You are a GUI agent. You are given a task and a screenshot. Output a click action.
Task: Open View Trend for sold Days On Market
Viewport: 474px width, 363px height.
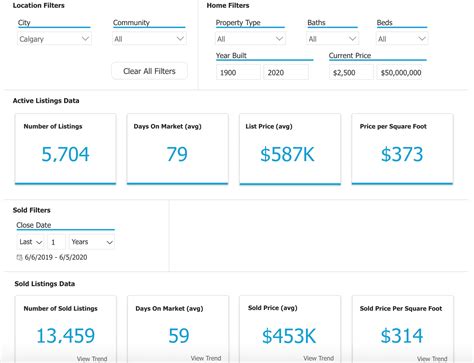click(206, 358)
